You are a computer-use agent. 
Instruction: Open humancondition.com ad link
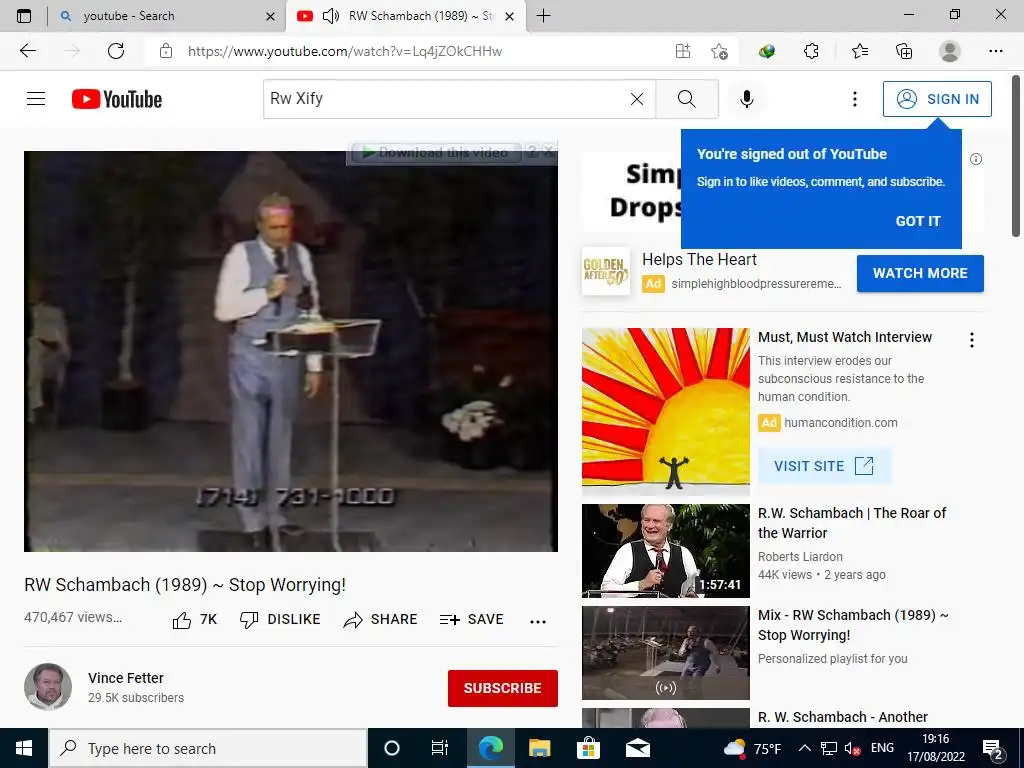pyautogui.click(x=840, y=423)
